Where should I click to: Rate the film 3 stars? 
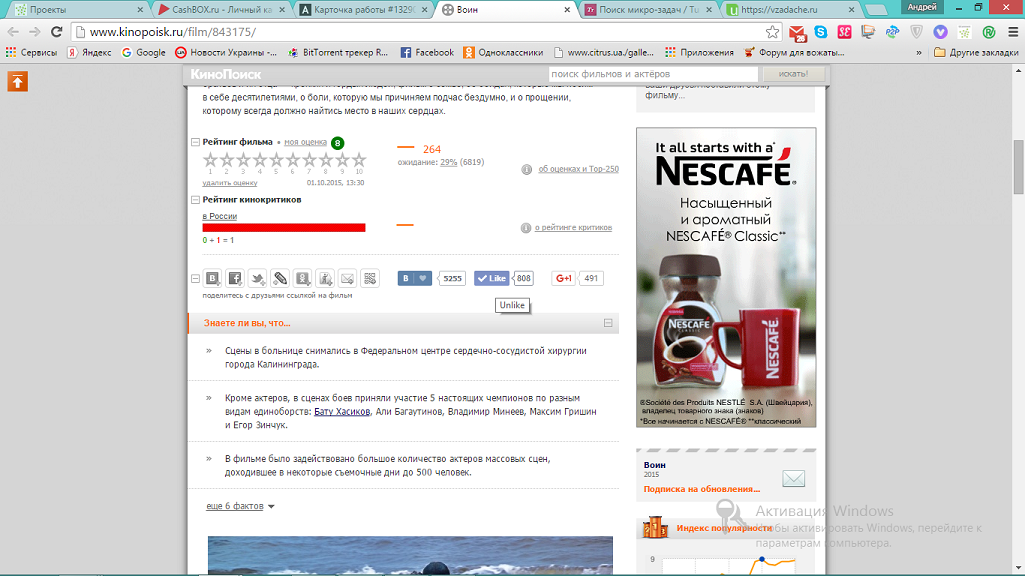pyautogui.click(x=243, y=160)
